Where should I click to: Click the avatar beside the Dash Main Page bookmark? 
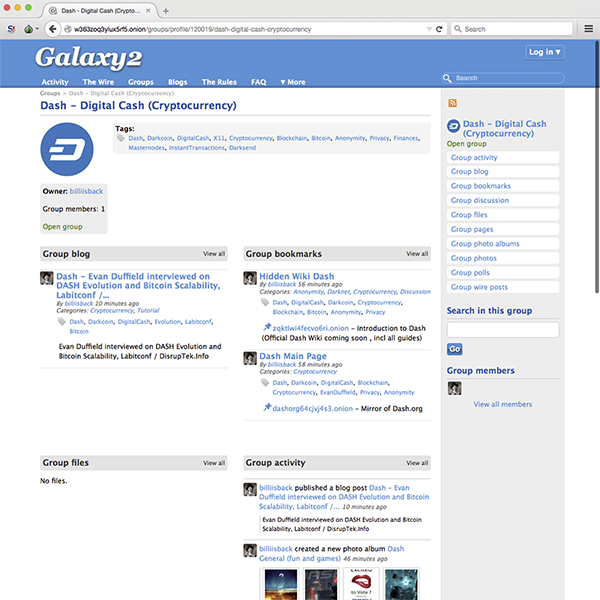tap(250, 358)
